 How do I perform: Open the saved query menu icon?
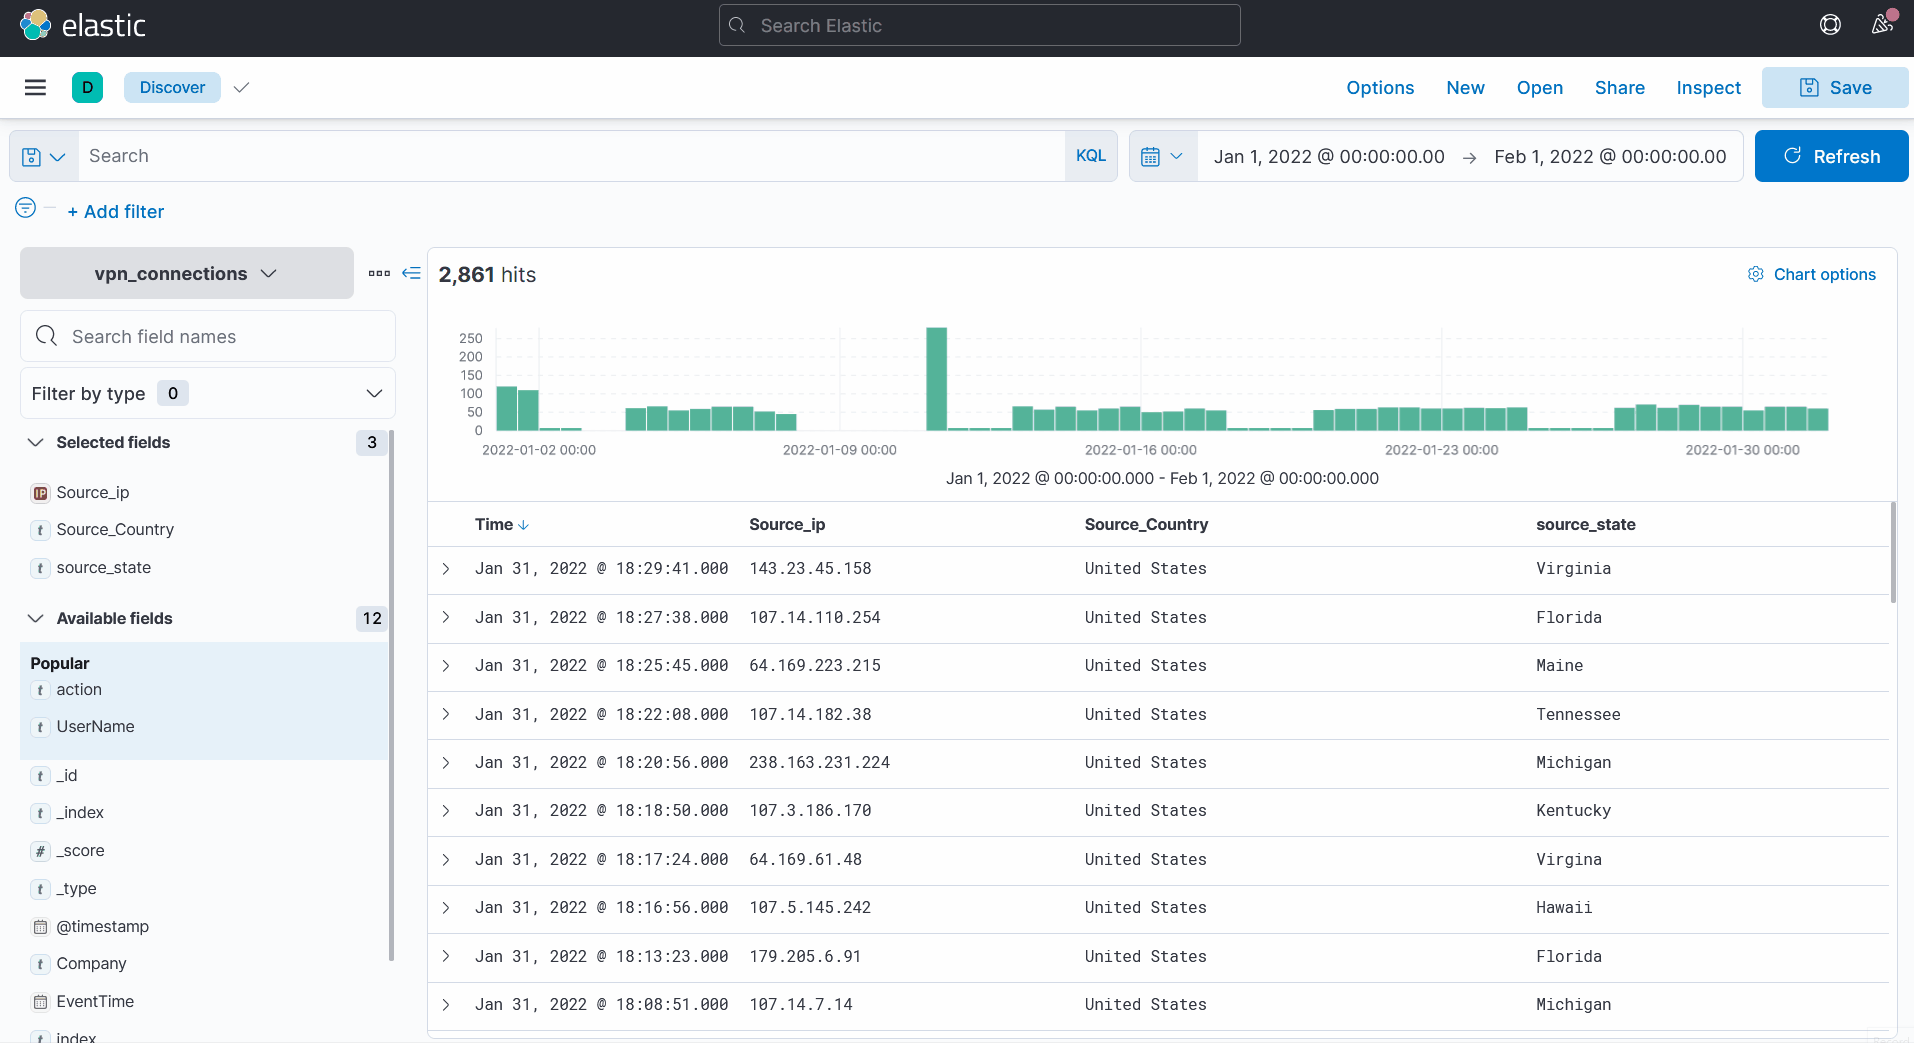pyautogui.click(x=43, y=157)
